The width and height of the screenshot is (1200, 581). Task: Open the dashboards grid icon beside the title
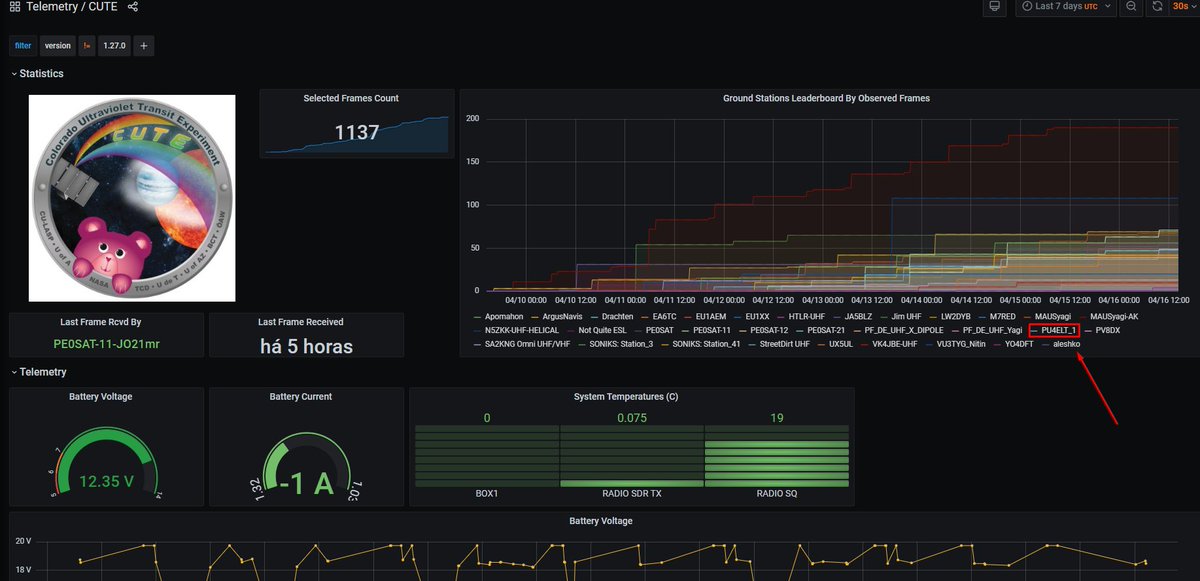click(15, 7)
